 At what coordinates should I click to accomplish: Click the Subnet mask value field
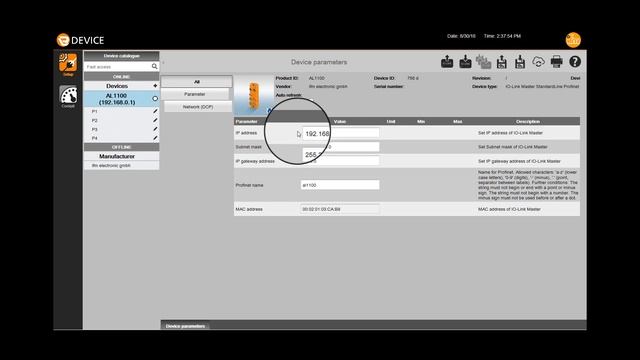[340, 147]
